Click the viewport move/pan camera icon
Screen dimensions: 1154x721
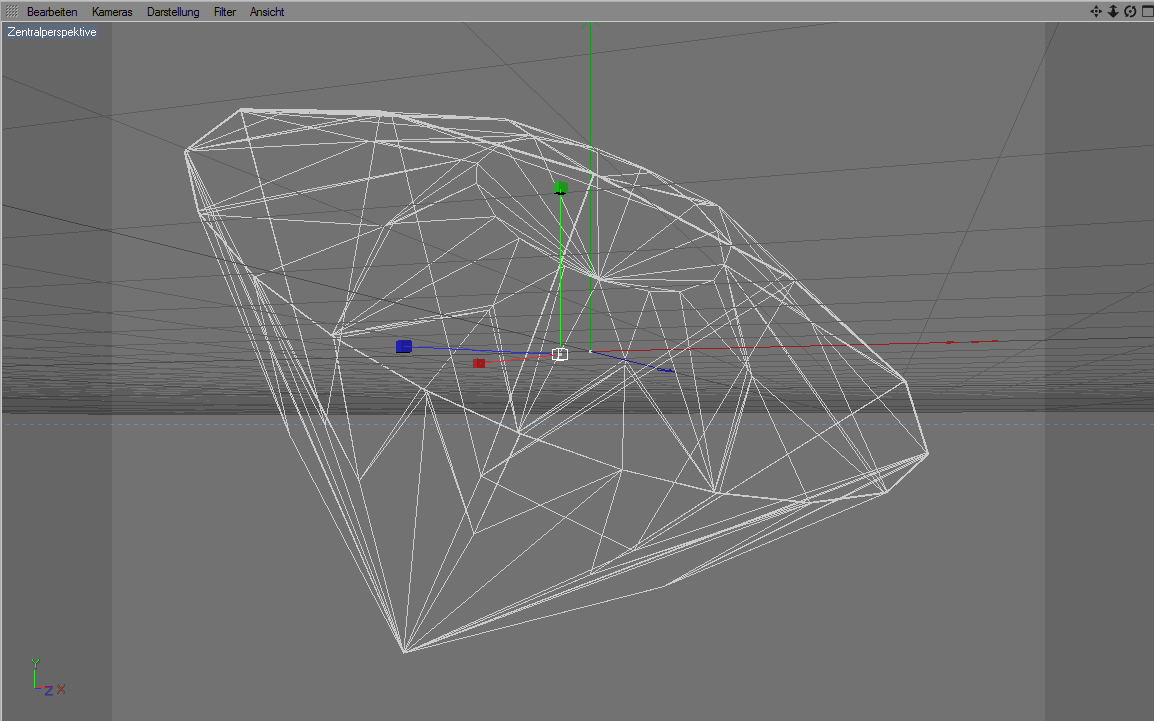(x=1096, y=11)
